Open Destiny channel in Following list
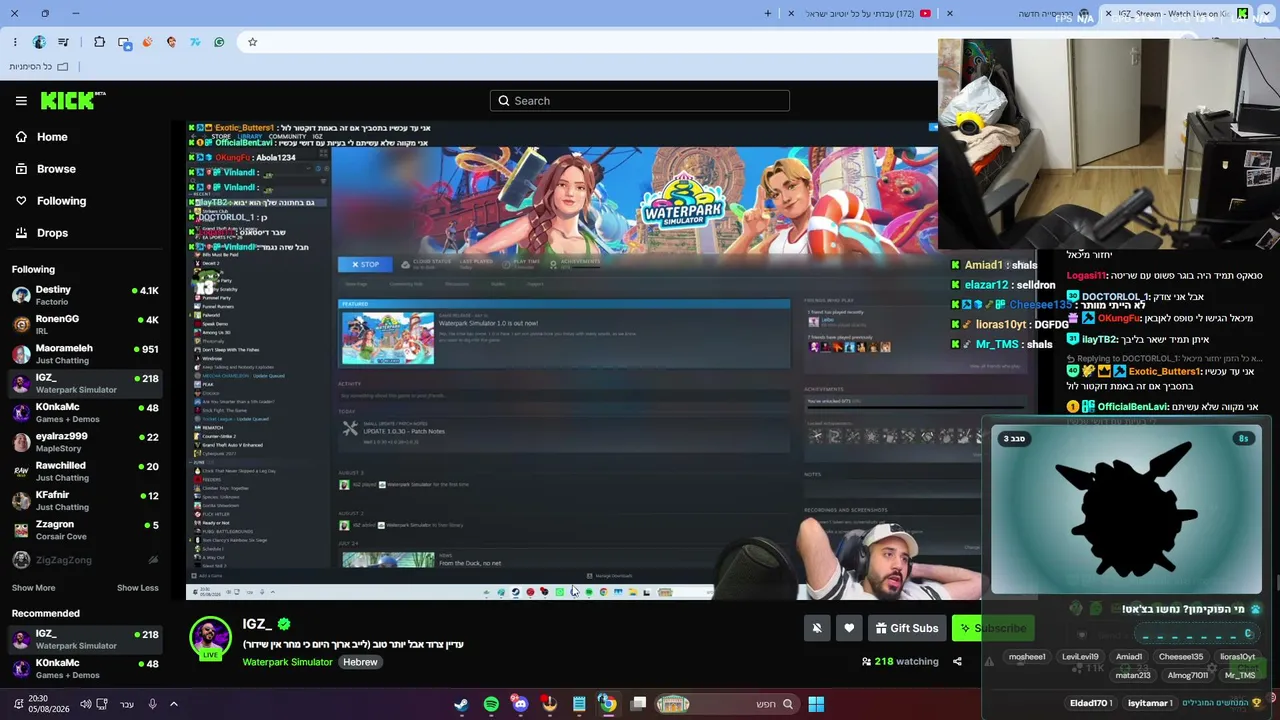 [85, 295]
